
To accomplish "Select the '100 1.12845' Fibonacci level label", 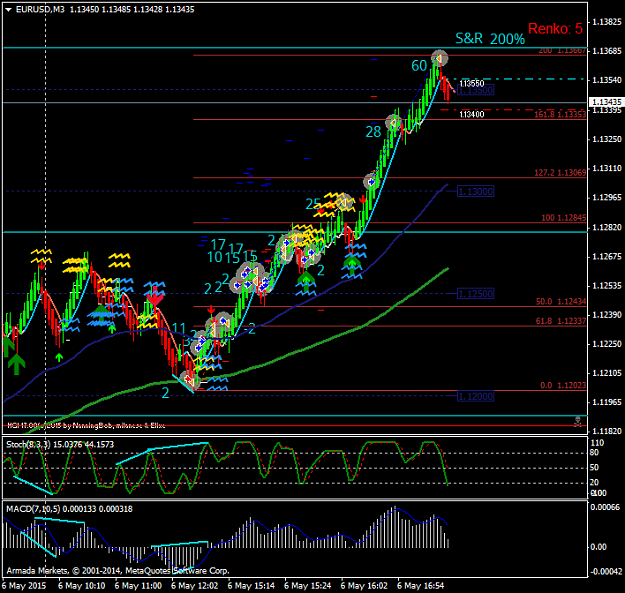I will click(x=564, y=218).
